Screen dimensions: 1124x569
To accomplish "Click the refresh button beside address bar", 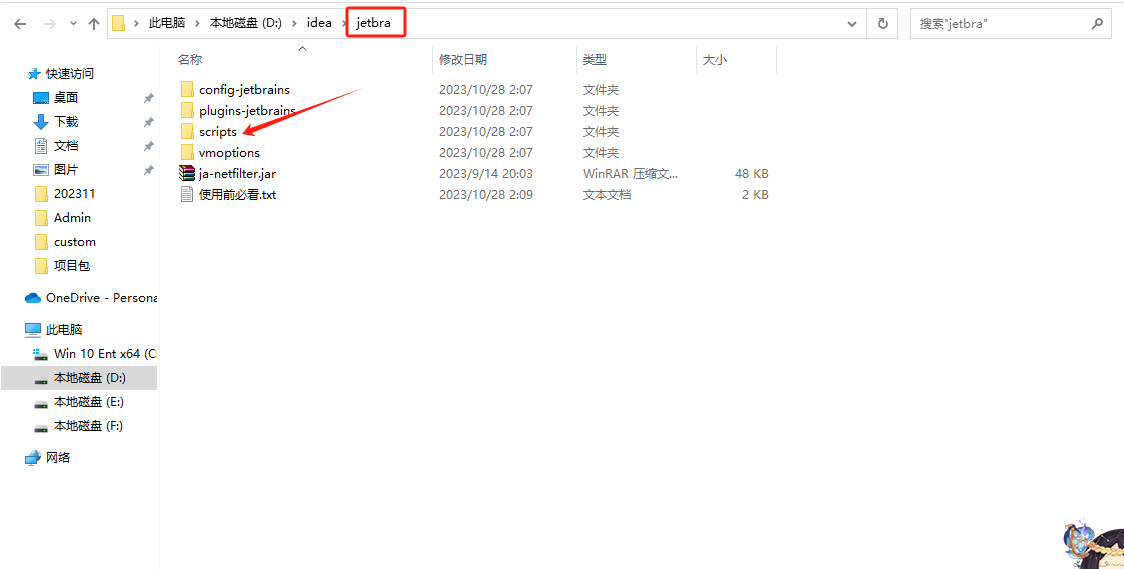I will [882, 23].
